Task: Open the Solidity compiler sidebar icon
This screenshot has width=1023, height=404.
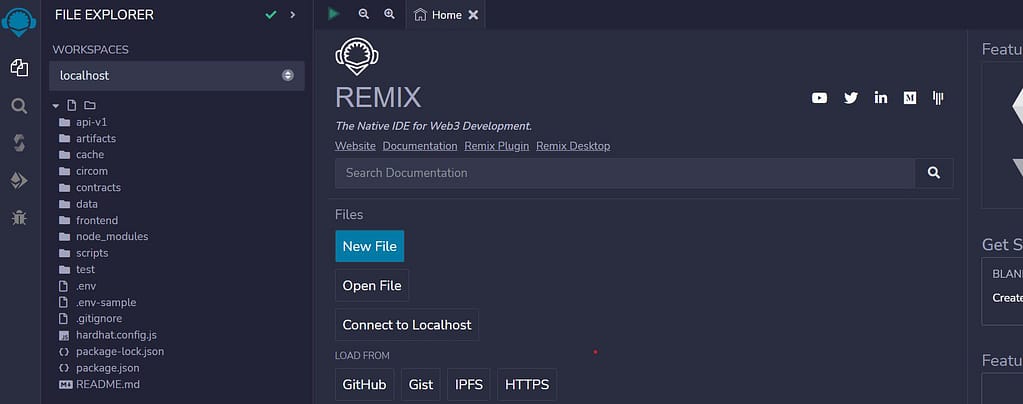Action: point(19,143)
